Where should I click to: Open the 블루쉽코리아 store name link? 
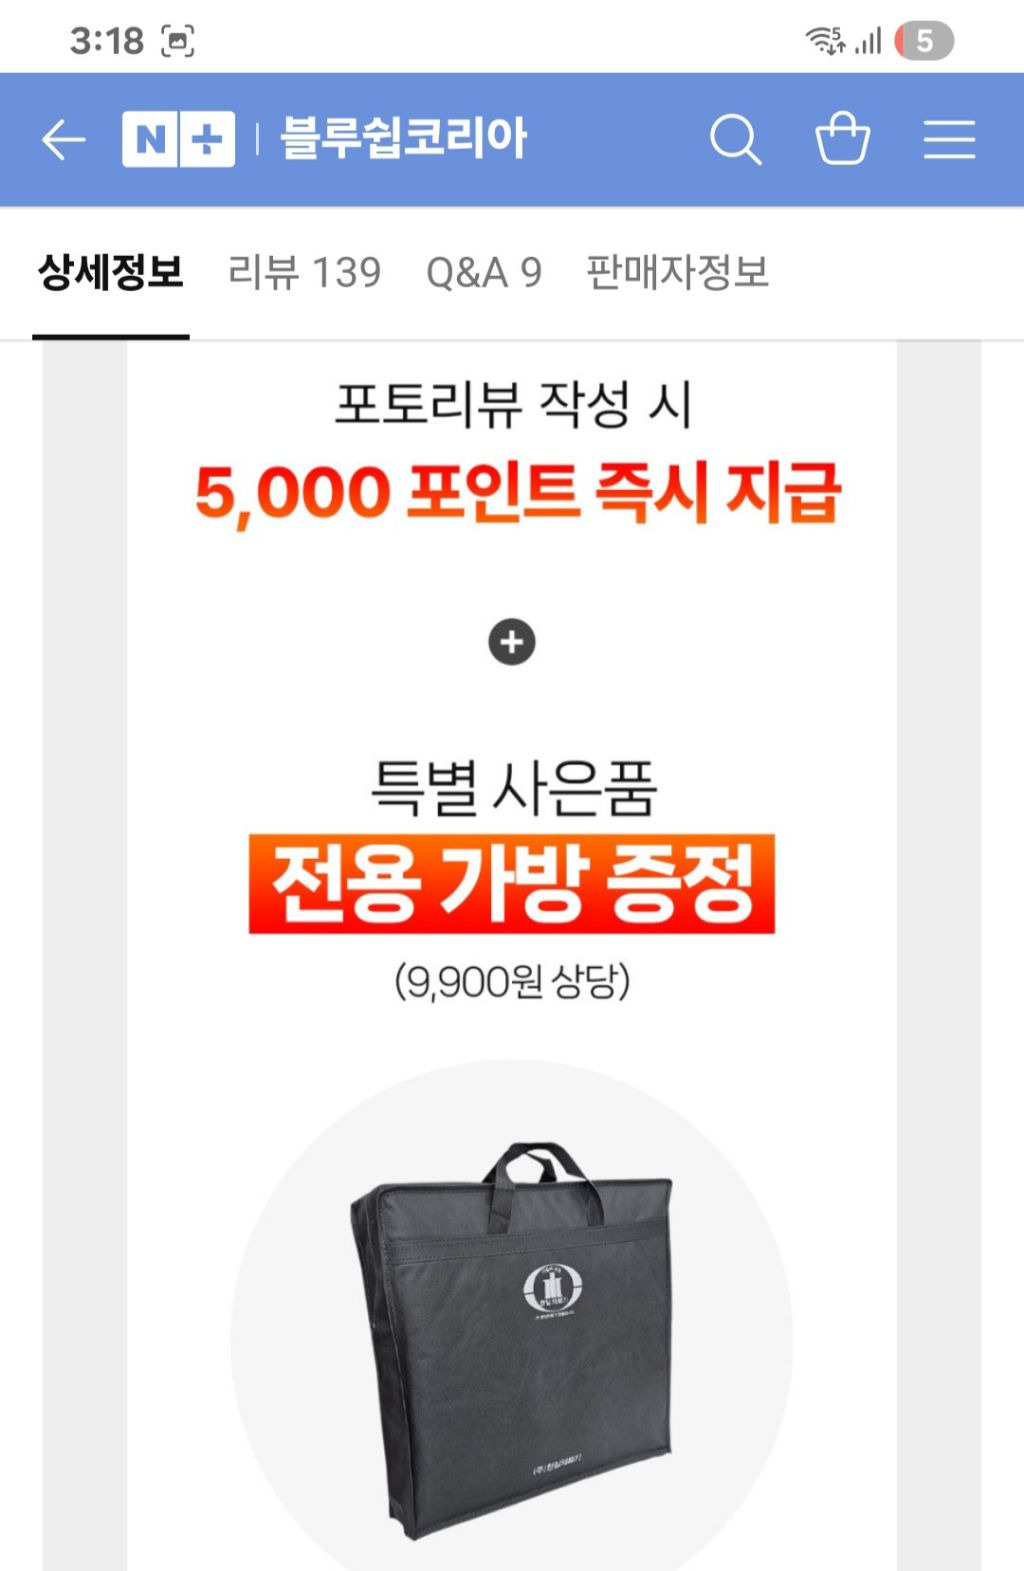point(403,138)
